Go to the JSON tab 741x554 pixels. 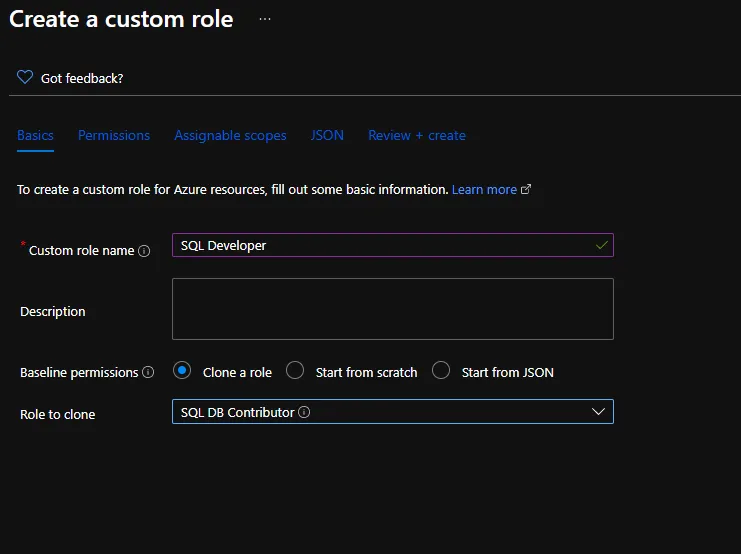327,135
